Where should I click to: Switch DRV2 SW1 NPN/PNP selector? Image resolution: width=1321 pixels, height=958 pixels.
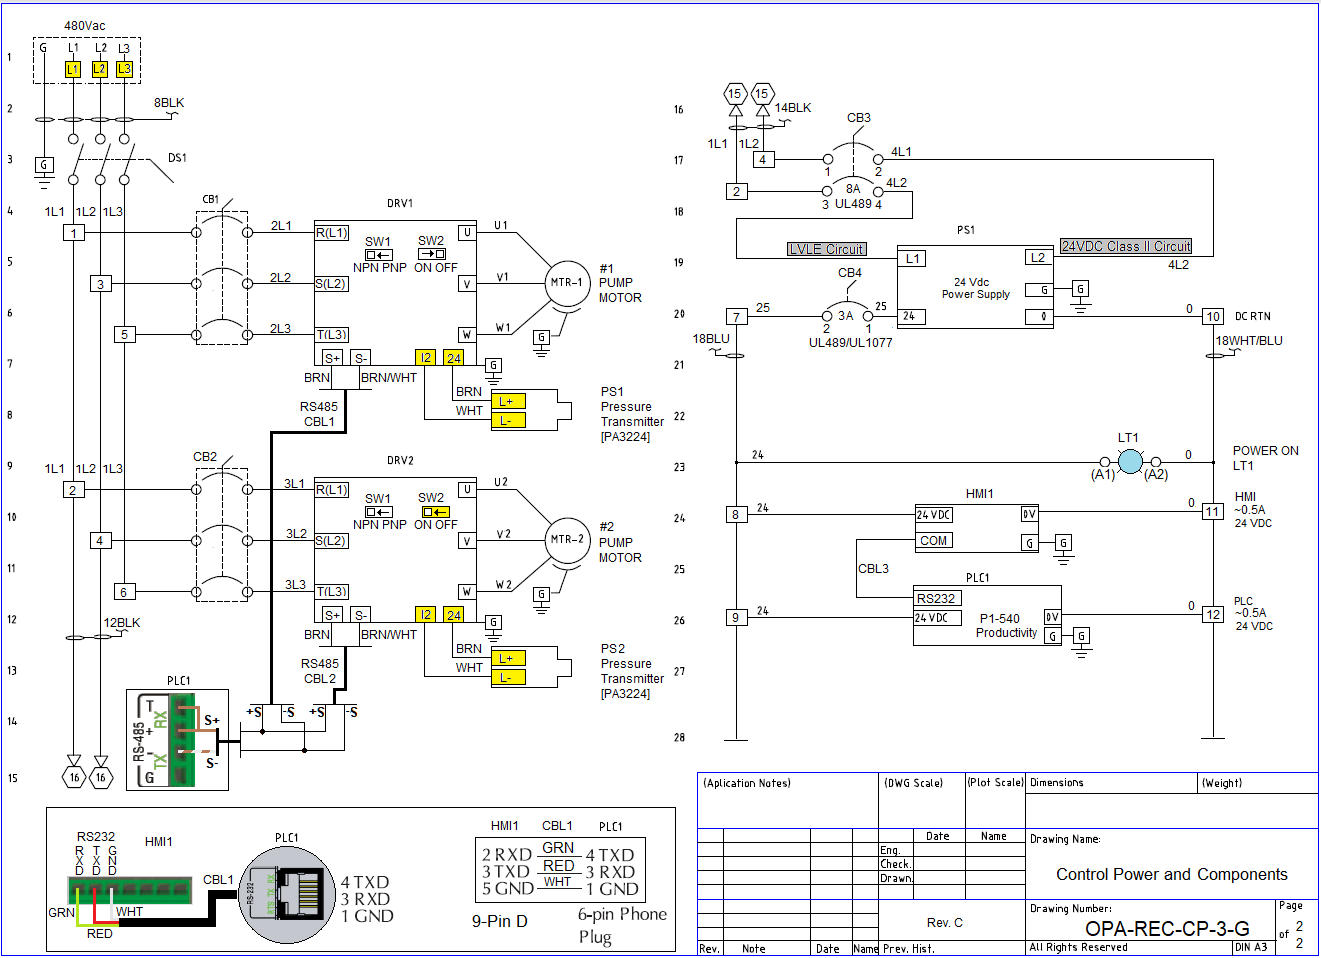[379, 512]
